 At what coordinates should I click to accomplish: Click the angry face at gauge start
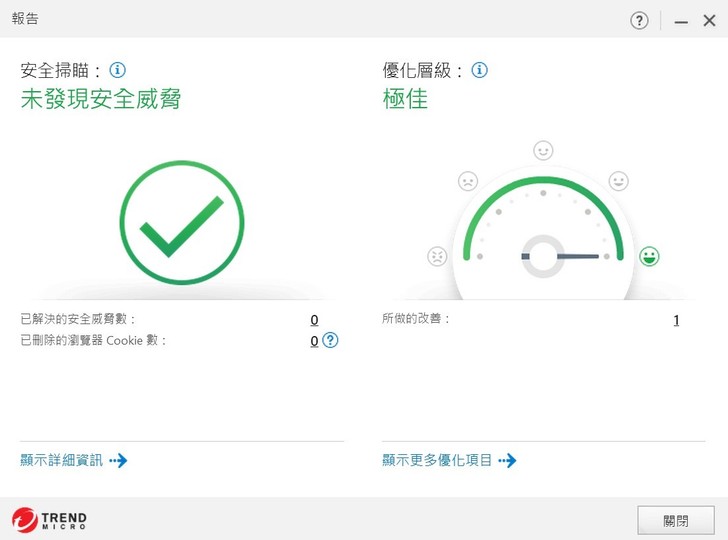point(437,256)
